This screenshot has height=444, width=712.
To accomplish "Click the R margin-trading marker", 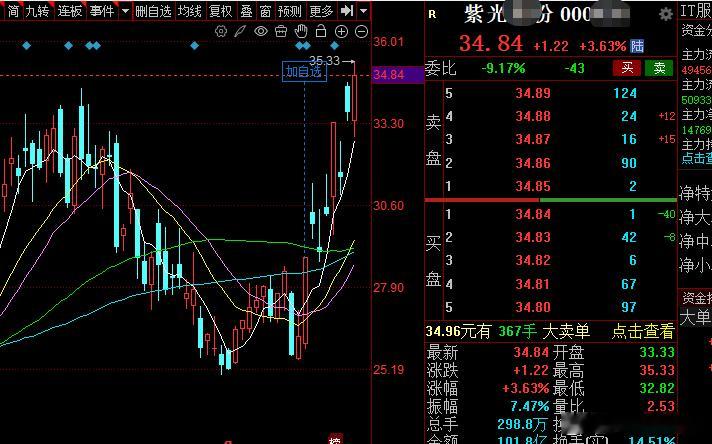I will pyautogui.click(x=432, y=15).
